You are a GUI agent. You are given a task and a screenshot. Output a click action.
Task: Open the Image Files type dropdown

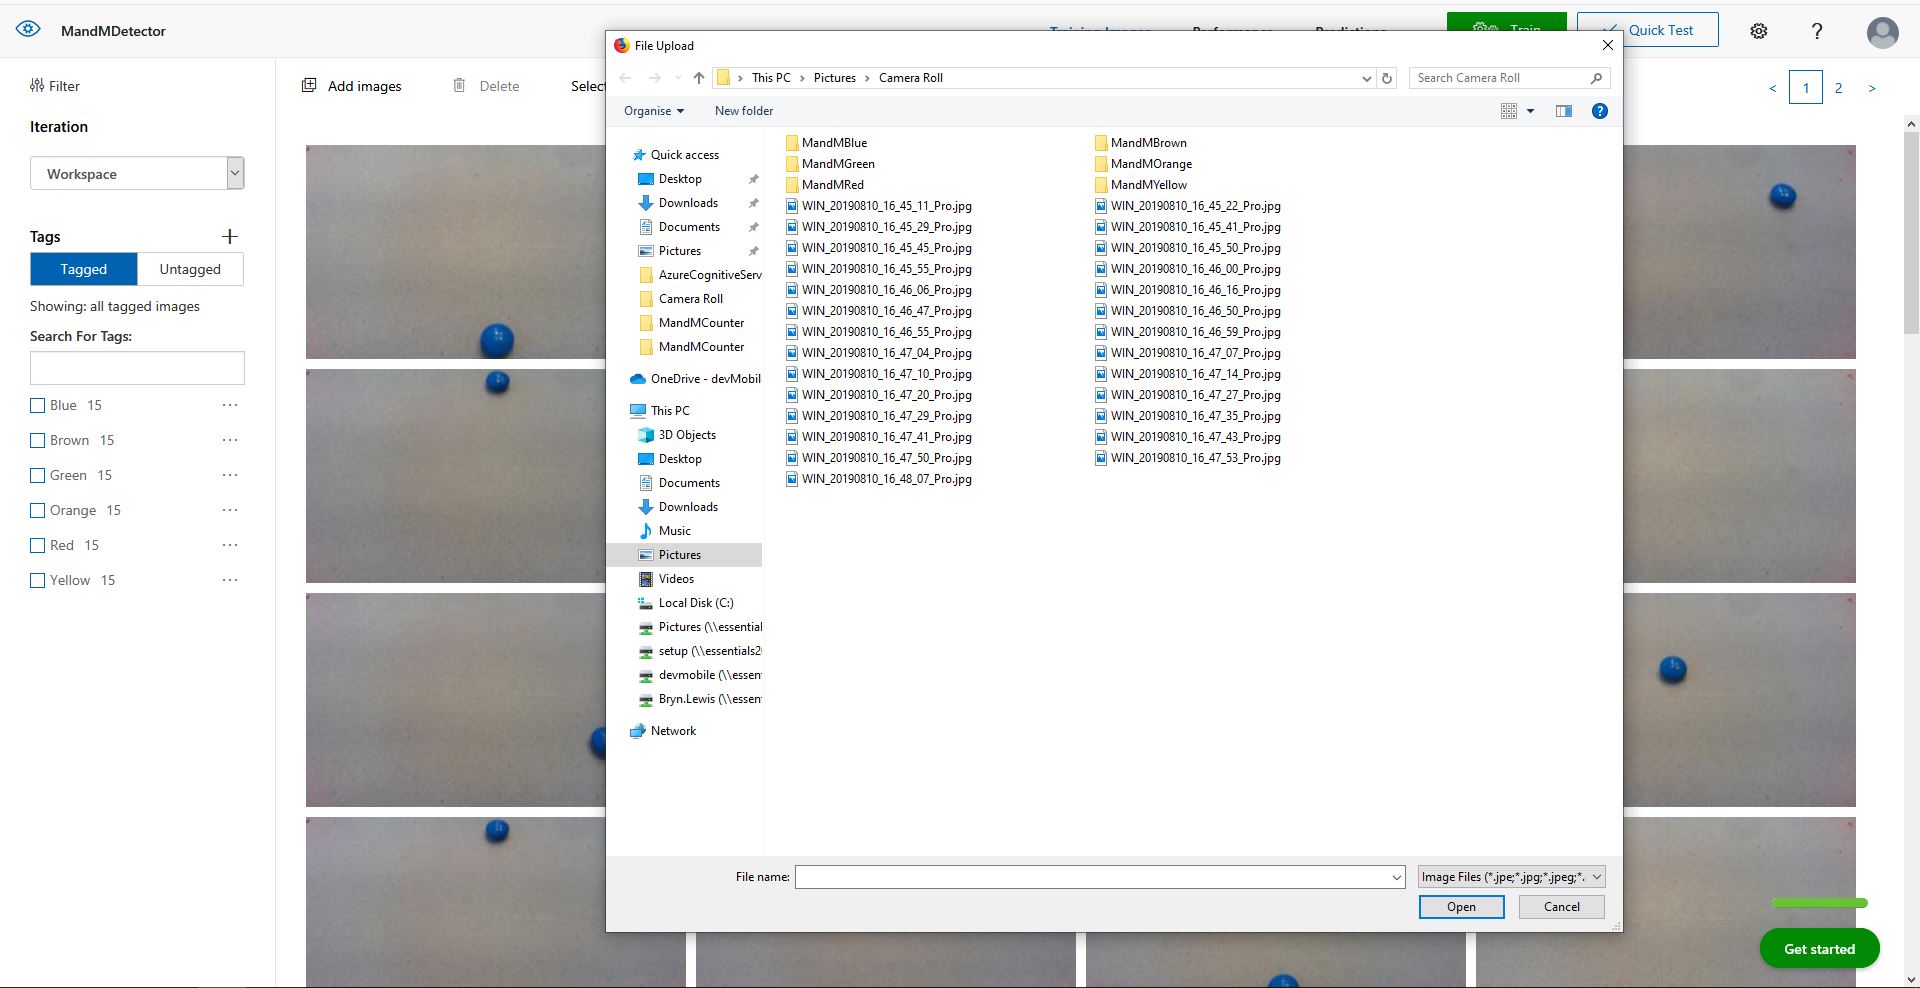(1510, 877)
